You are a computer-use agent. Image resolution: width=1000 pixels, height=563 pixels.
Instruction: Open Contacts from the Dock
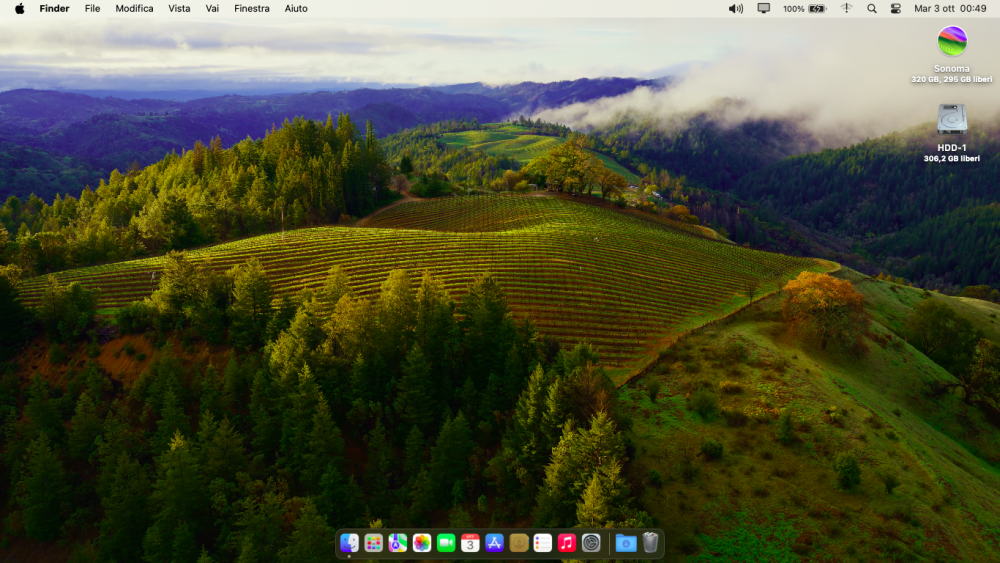click(518, 543)
